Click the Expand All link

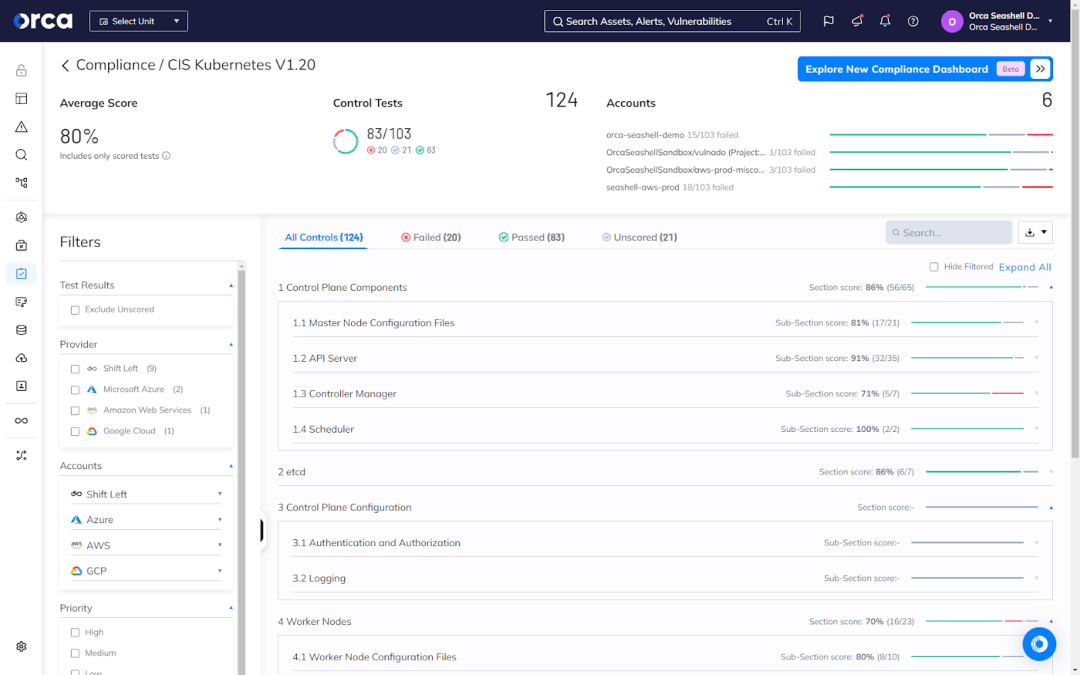(1025, 267)
